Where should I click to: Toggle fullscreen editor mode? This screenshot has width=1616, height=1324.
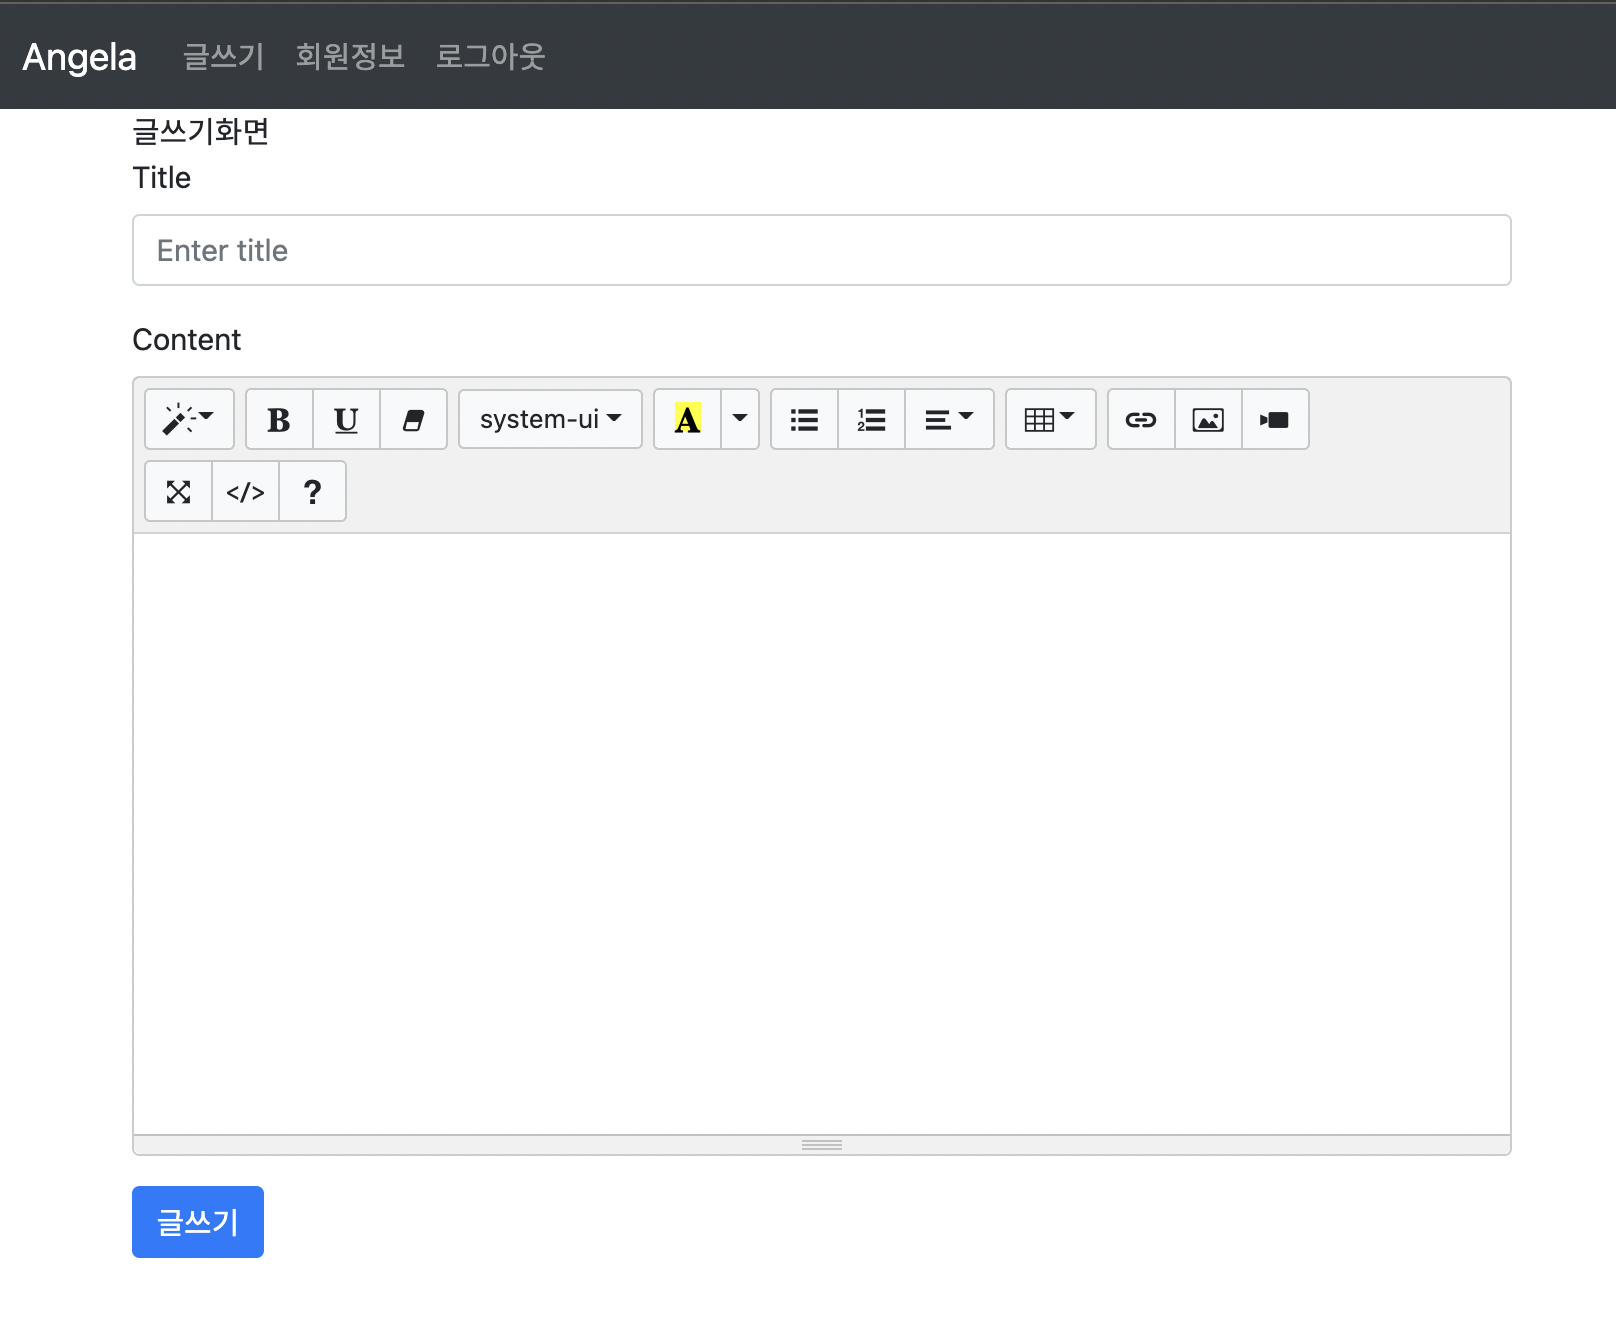pyautogui.click(x=178, y=491)
